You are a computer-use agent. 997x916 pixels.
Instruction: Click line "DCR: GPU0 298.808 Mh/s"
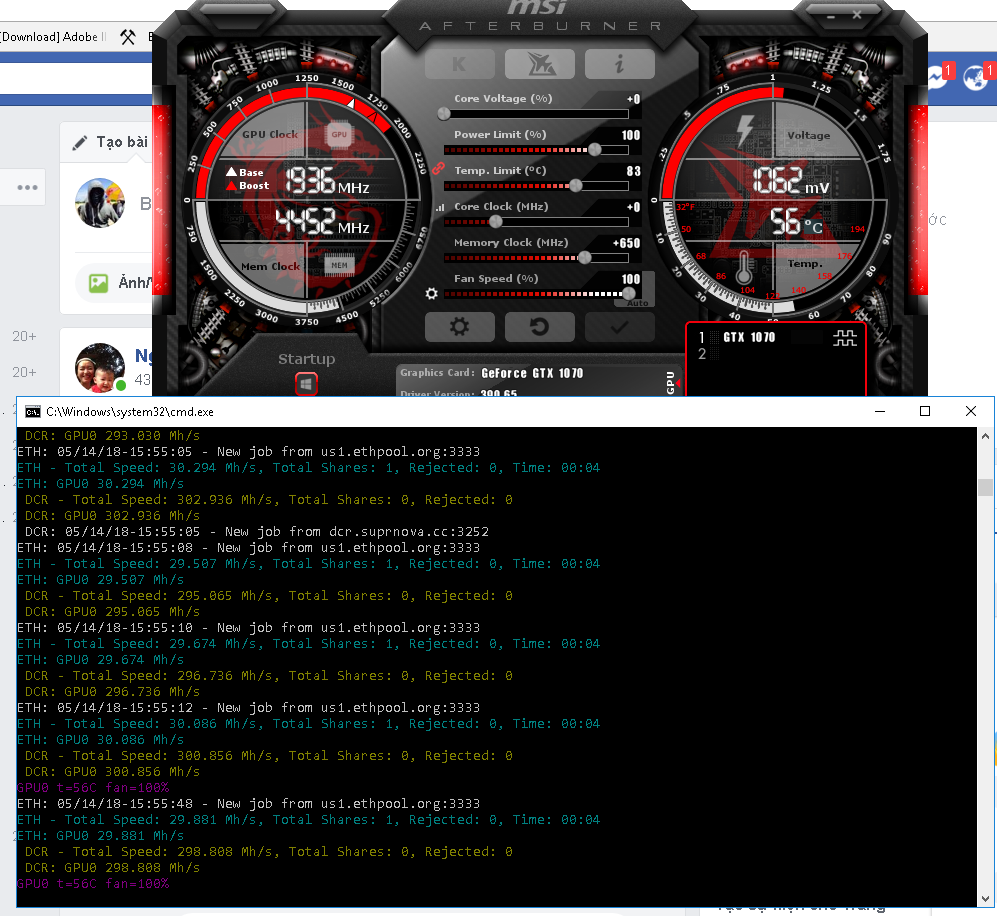[113, 868]
